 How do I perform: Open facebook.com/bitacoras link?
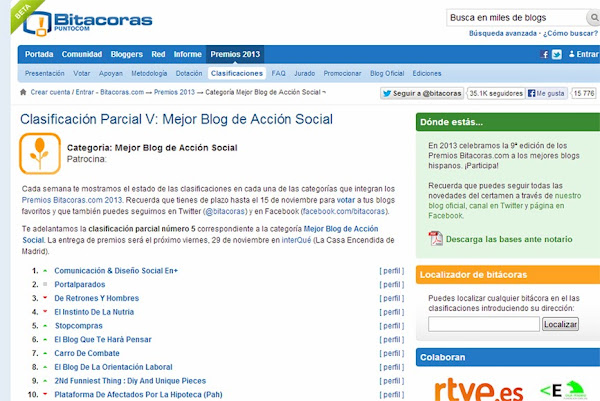(344, 211)
